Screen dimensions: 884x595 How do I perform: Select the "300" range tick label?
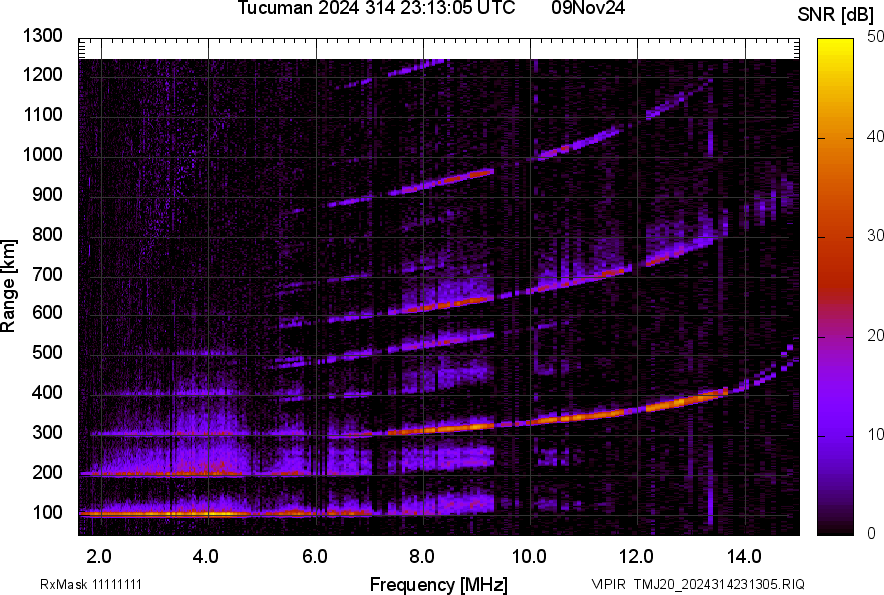pyautogui.click(x=47, y=433)
